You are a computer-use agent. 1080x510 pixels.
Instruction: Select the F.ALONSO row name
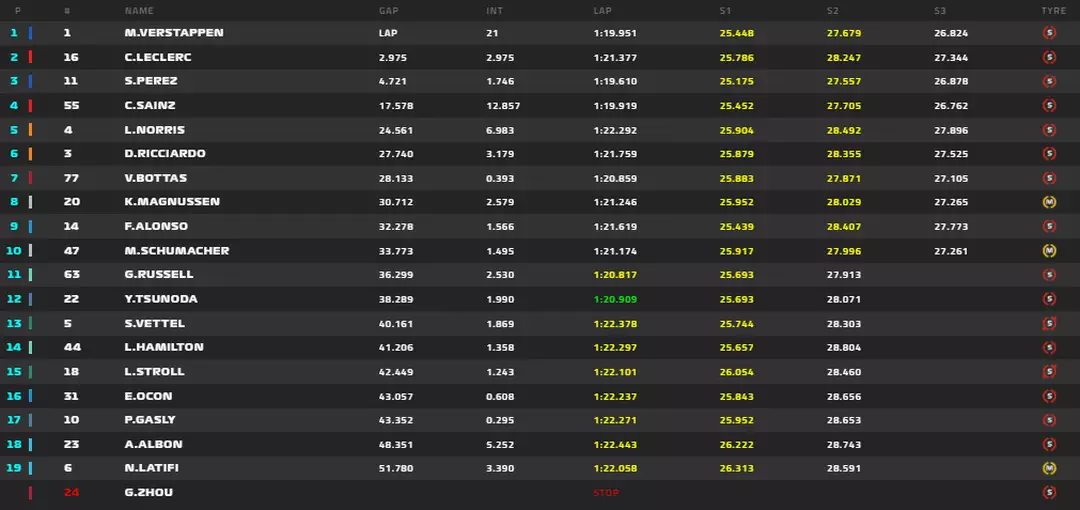click(156, 226)
